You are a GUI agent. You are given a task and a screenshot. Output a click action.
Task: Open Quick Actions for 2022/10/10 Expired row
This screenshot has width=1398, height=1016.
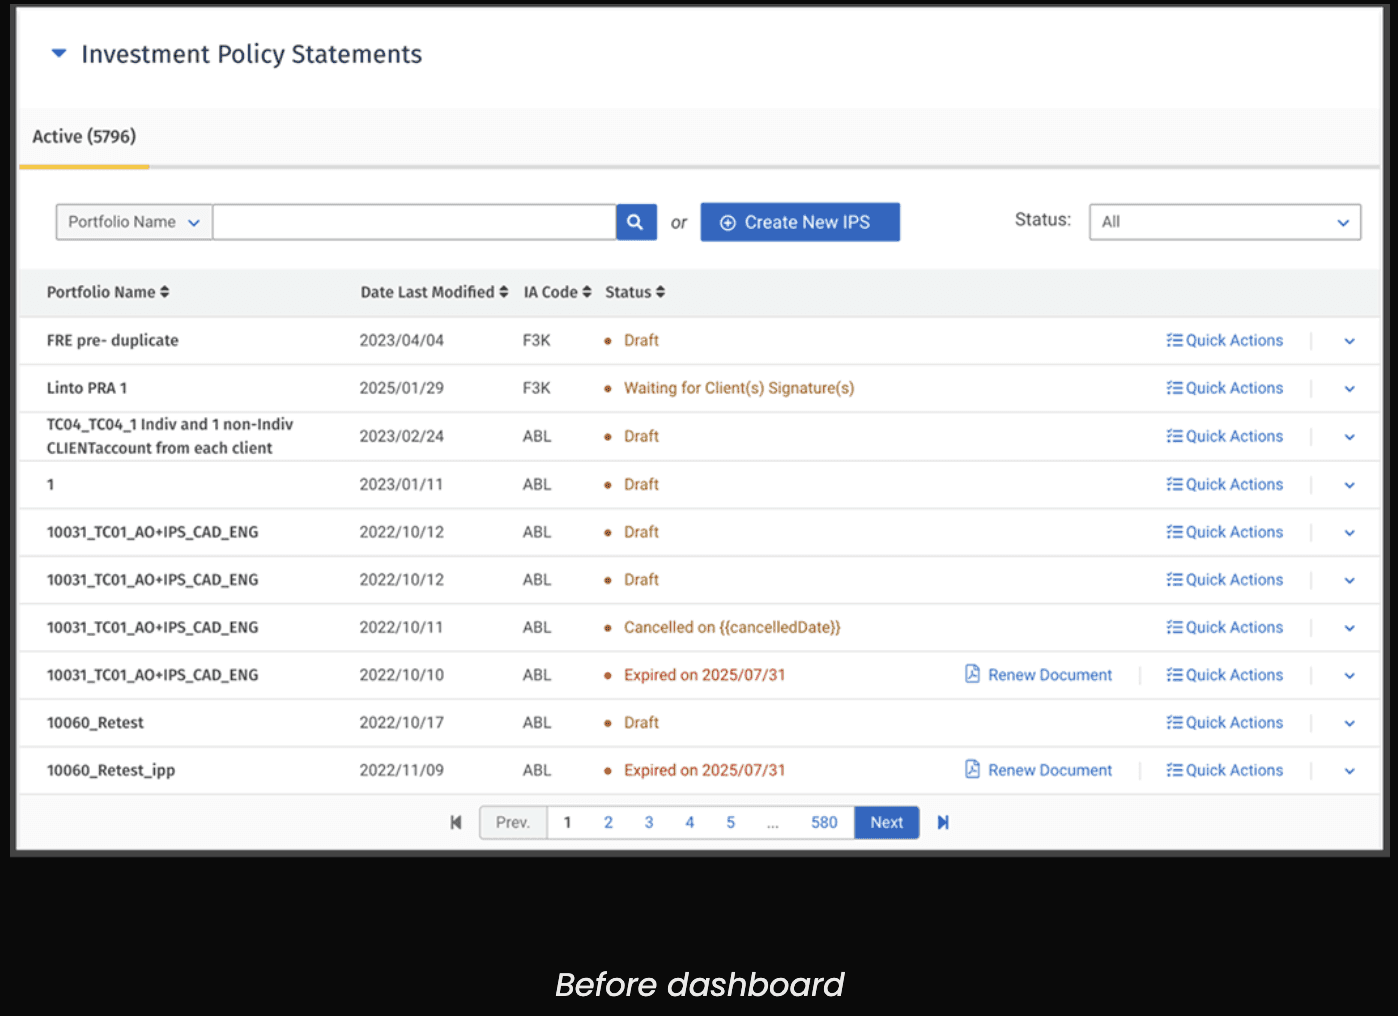[x=1224, y=675]
